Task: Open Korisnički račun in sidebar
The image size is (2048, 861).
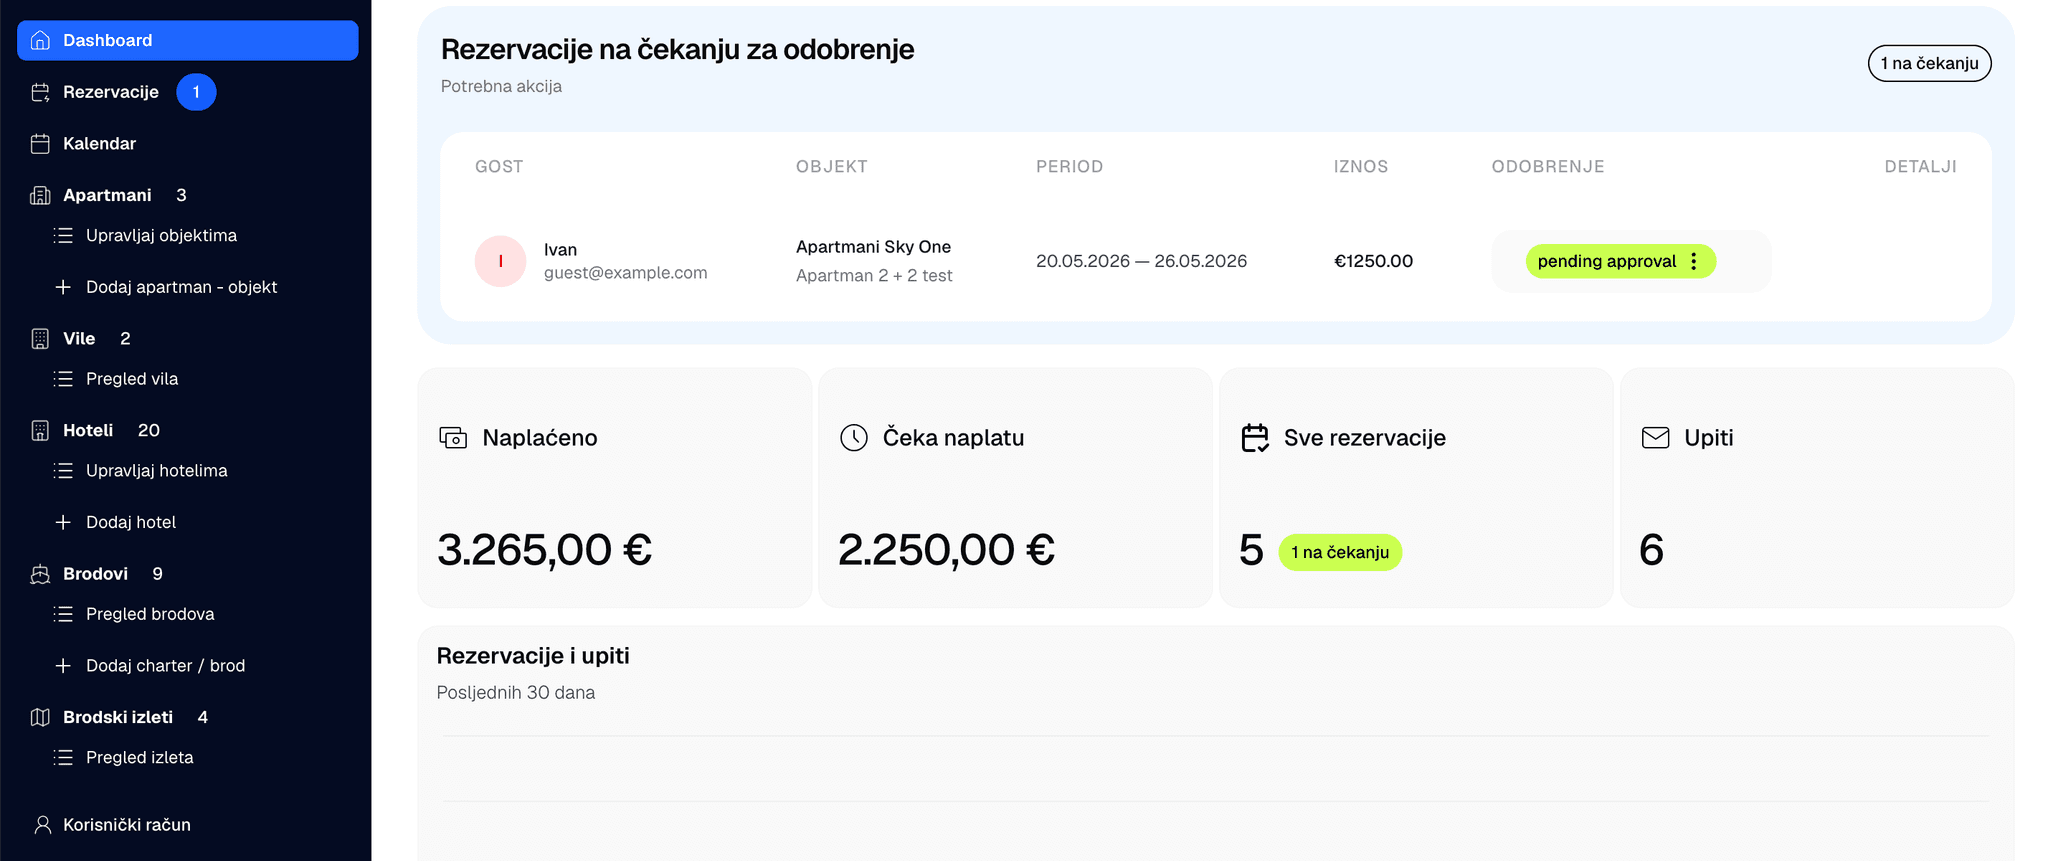Action: click(x=127, y=824)
